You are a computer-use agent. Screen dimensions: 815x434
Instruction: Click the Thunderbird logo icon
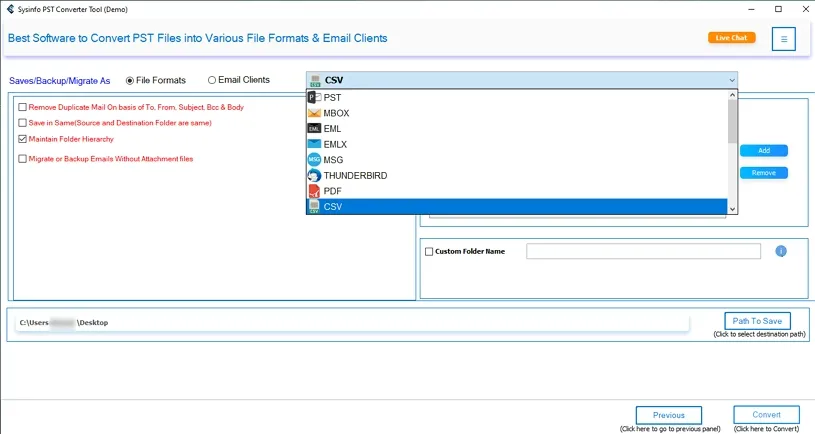314,176
